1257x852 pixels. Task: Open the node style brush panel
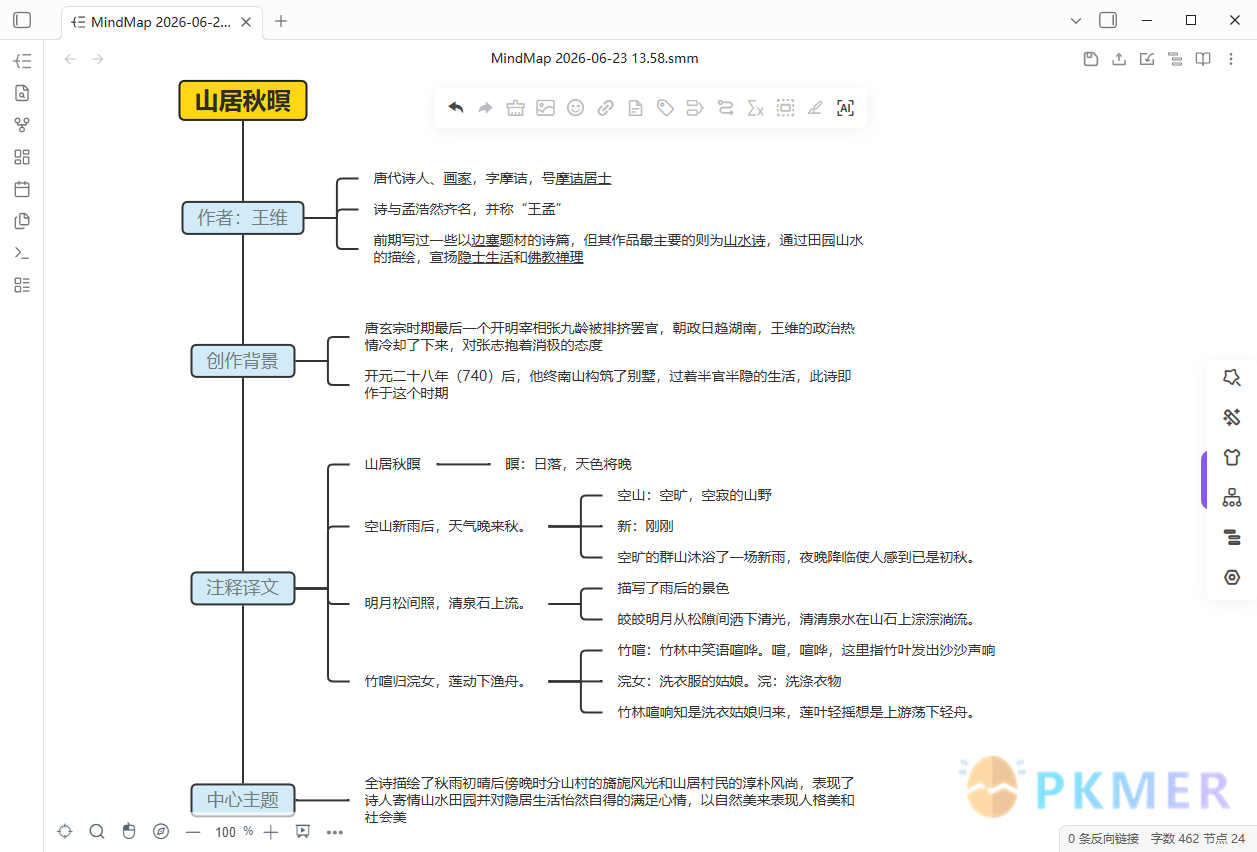click(x=1232, y=417)
